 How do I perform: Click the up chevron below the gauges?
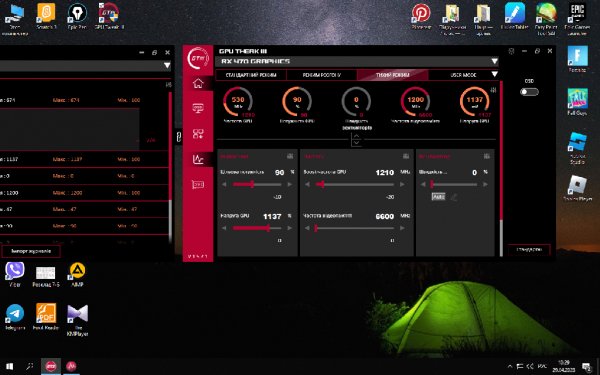[x=356, y=136]
